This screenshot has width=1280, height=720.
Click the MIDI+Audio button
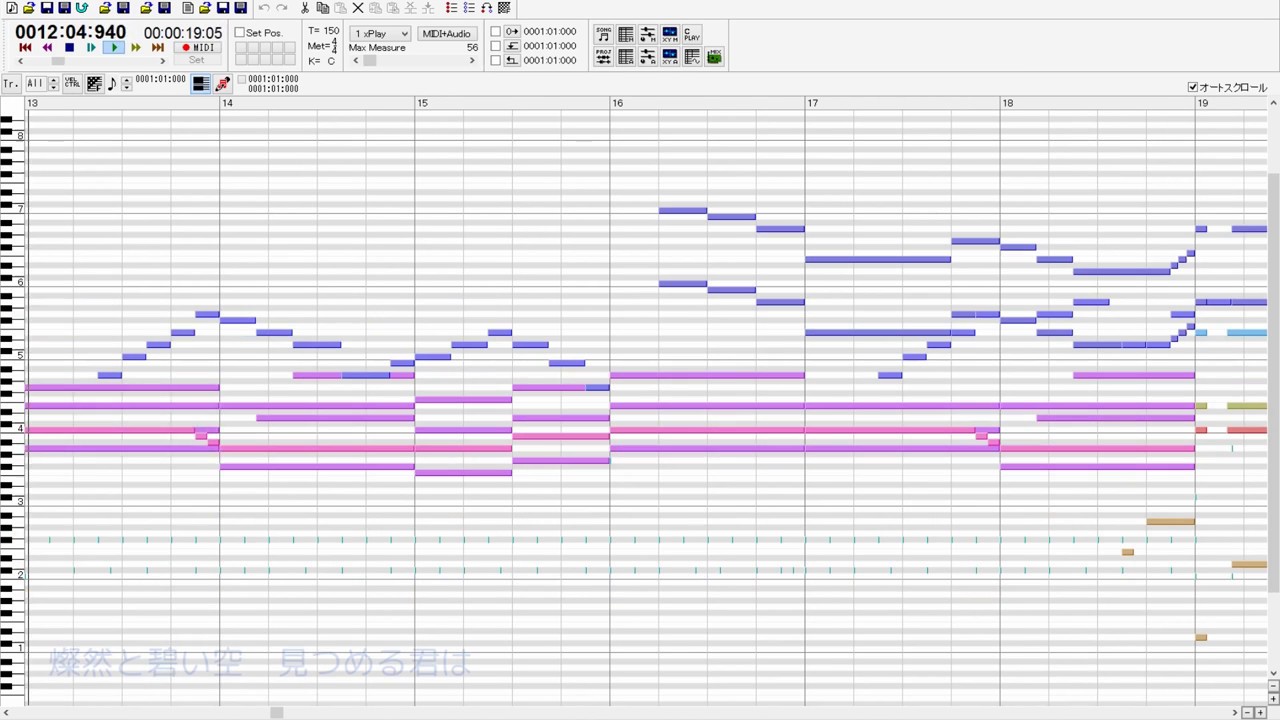click(446, 34)
